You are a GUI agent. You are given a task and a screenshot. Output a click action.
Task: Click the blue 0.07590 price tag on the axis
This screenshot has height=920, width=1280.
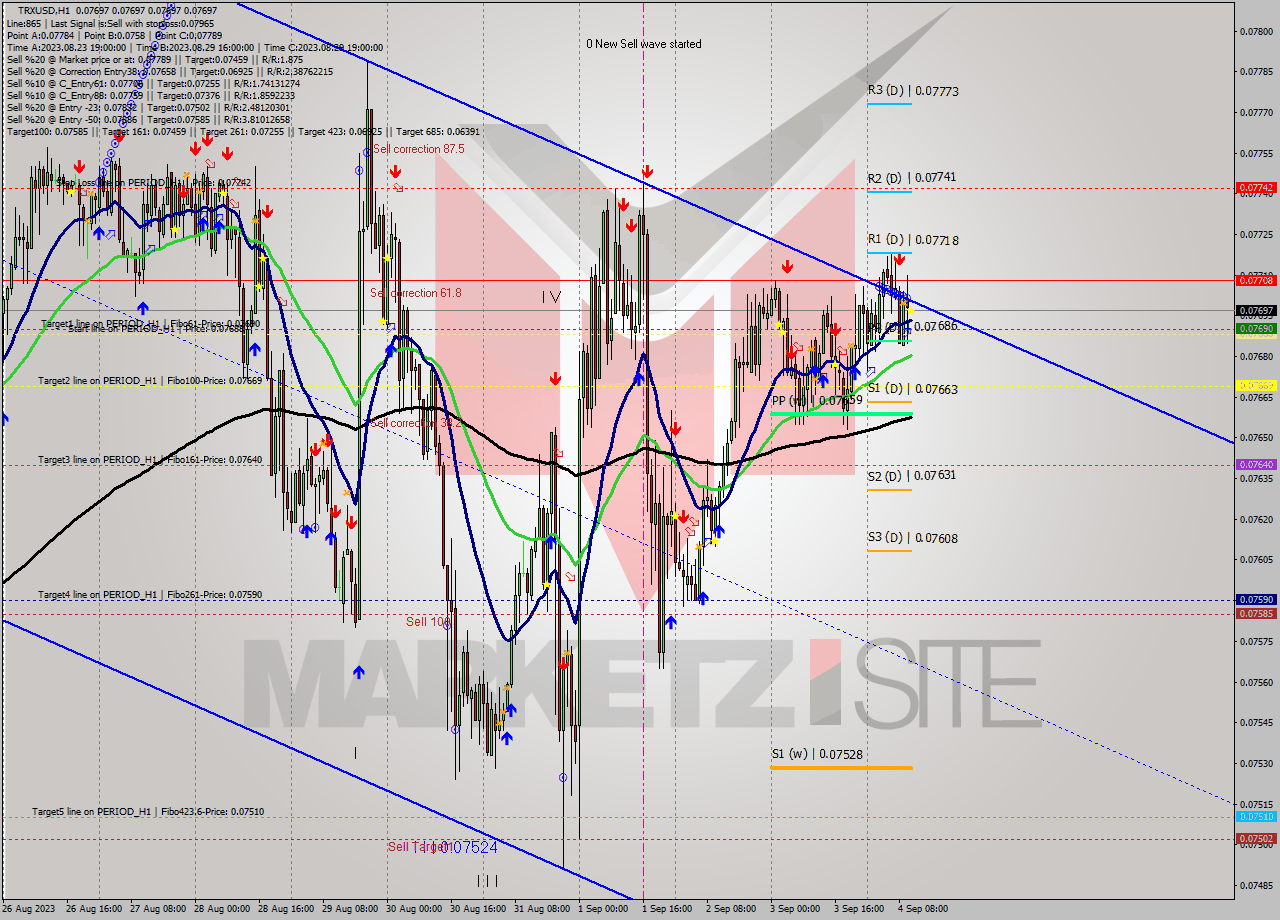coord(1256,600)
